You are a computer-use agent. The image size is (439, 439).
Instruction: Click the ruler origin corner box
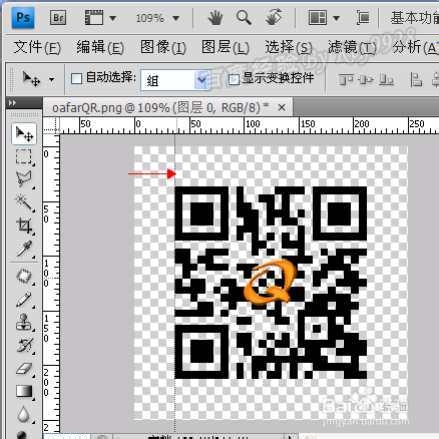click(51, 126)
